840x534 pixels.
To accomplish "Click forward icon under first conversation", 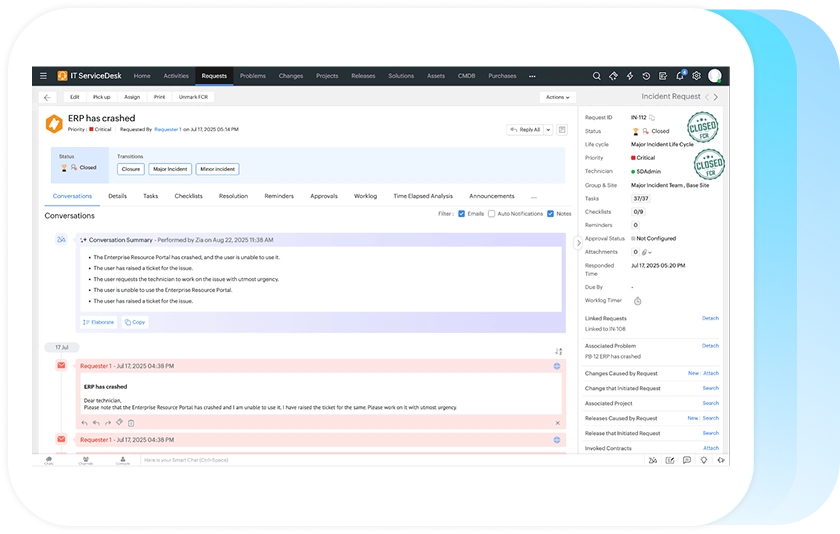I will pyautogui.click(x=108, y=423).
